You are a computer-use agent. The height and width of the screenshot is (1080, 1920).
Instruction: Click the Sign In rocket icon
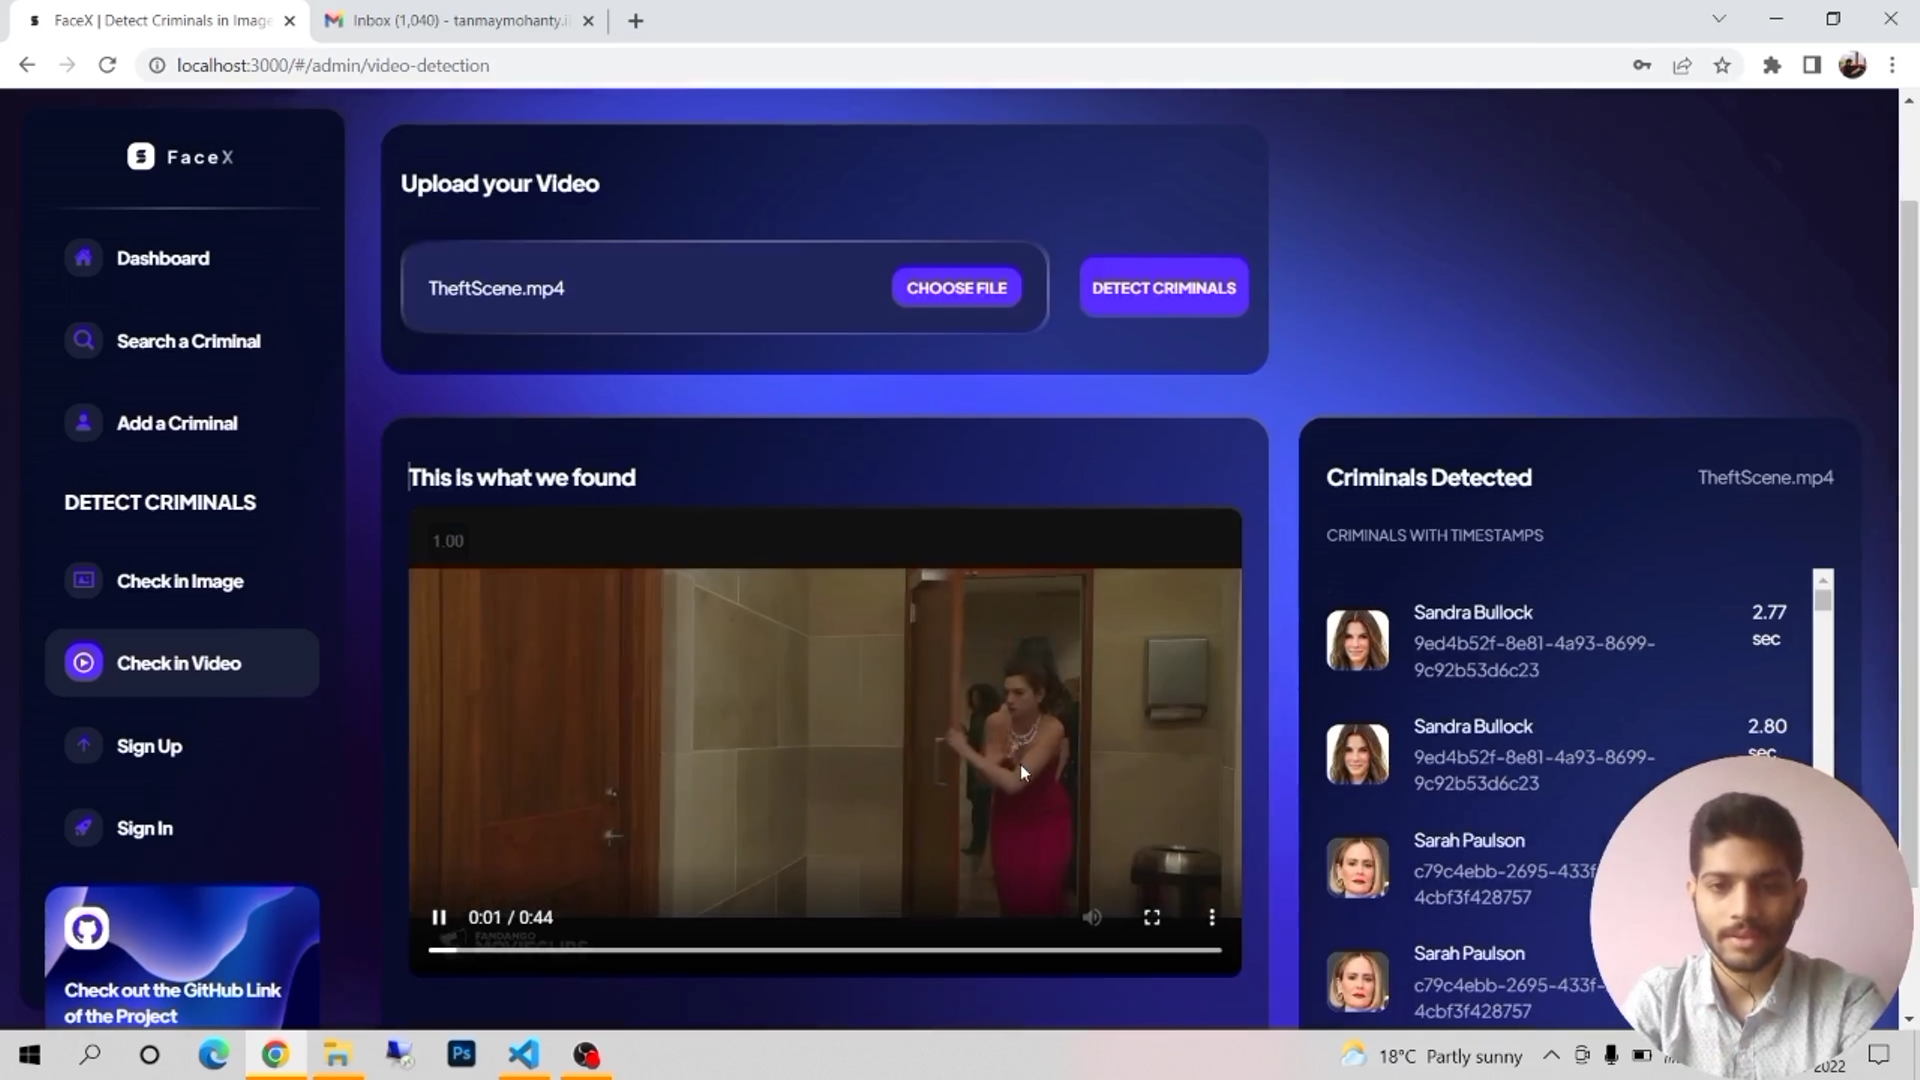84,828
